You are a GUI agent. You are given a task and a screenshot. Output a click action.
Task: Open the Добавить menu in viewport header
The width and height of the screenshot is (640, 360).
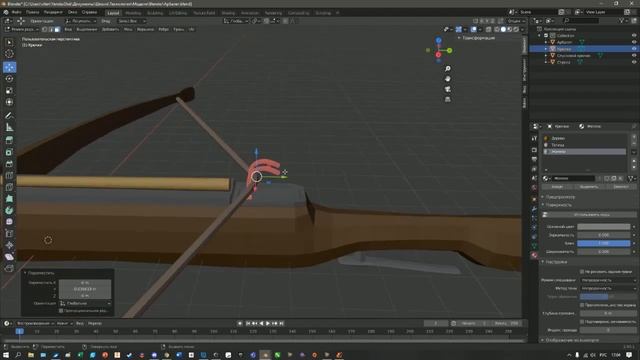110,29
